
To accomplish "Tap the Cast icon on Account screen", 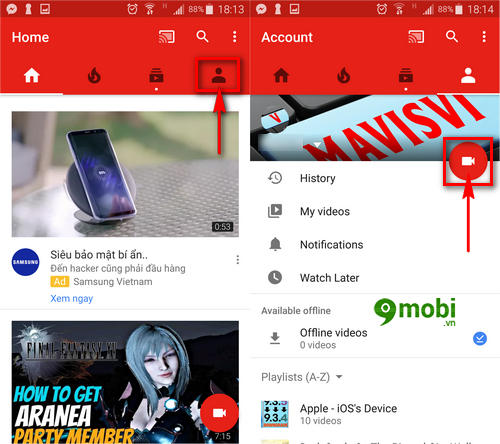I will click(416, 37).
